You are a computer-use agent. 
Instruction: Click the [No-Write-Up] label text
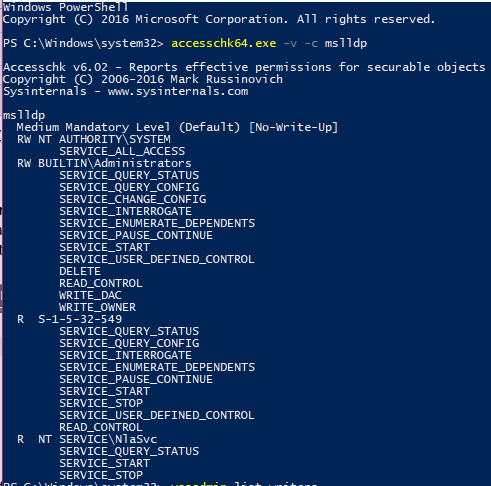pos(294,127)
